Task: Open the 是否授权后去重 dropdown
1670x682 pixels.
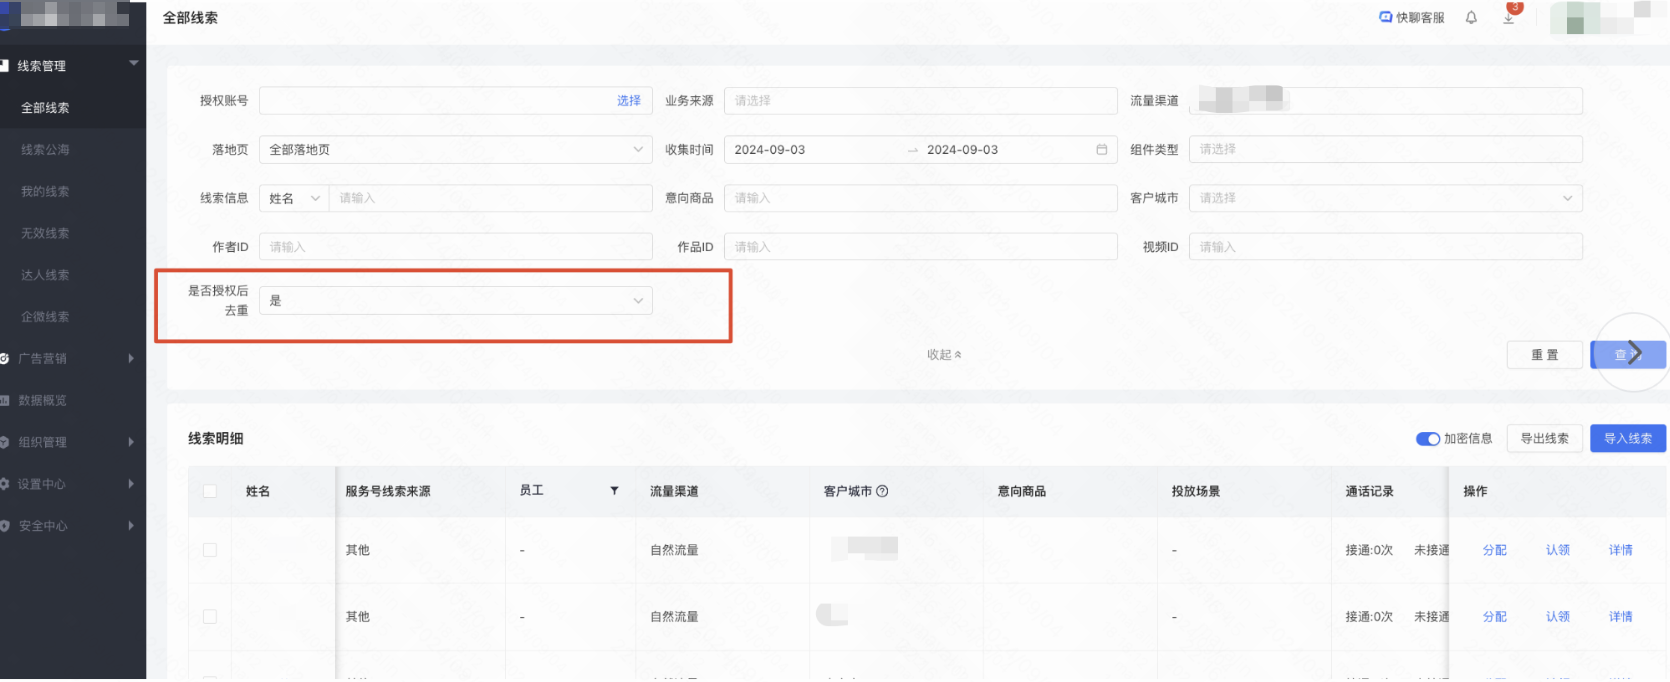Action: 455,300
